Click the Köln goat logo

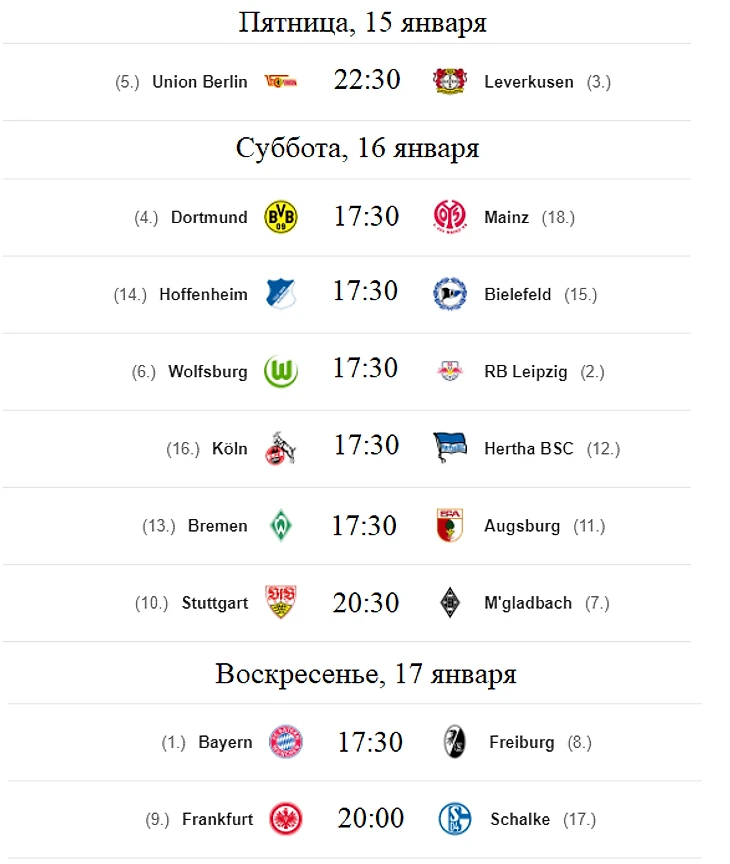[x=280, y=448]
